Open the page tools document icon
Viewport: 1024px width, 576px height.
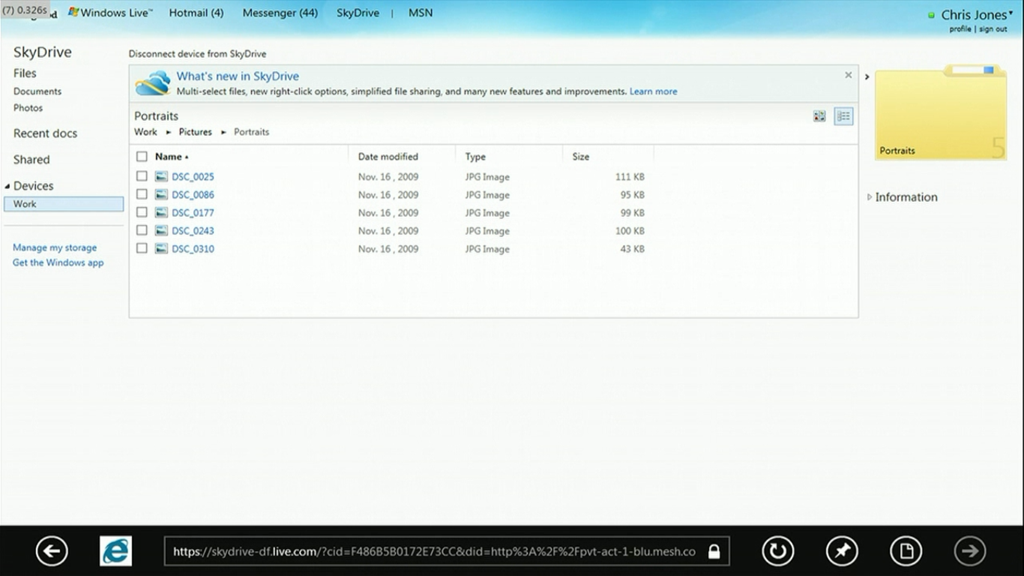point(906,551)
